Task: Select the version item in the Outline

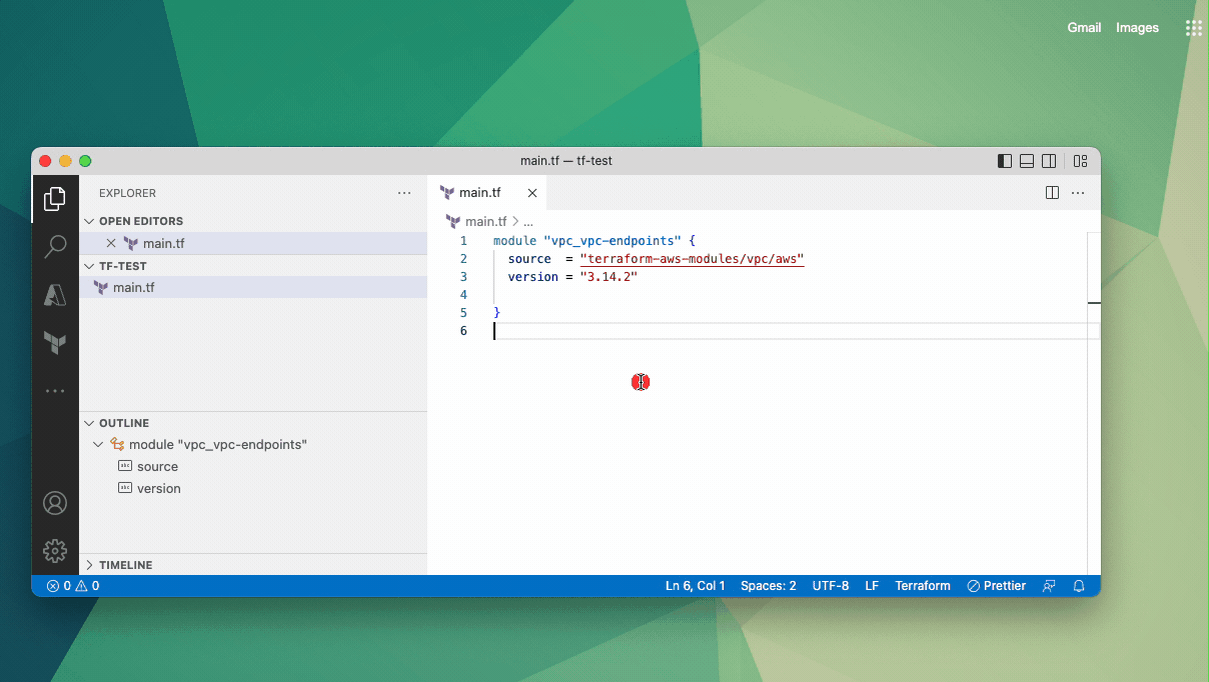Action: [x=160, y=488]
